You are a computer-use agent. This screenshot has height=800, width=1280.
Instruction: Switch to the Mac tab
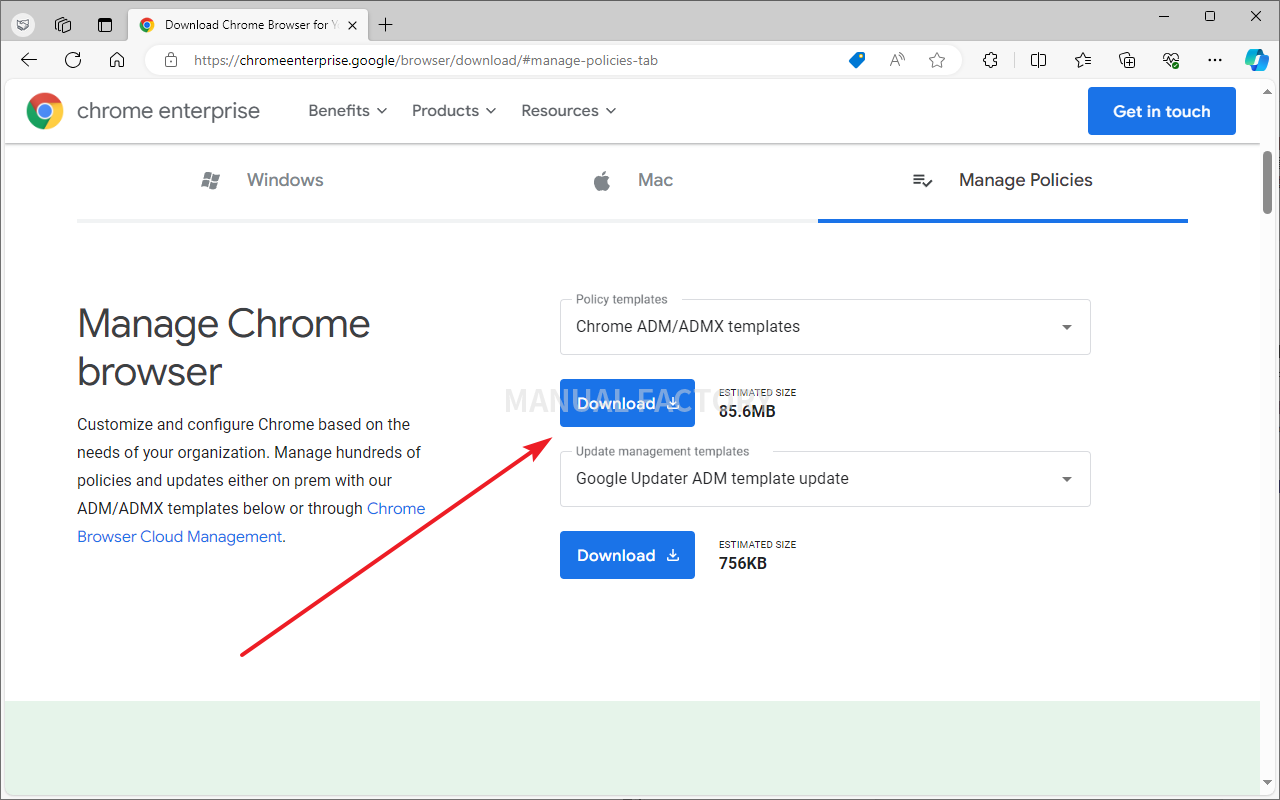tap(632, 180)
